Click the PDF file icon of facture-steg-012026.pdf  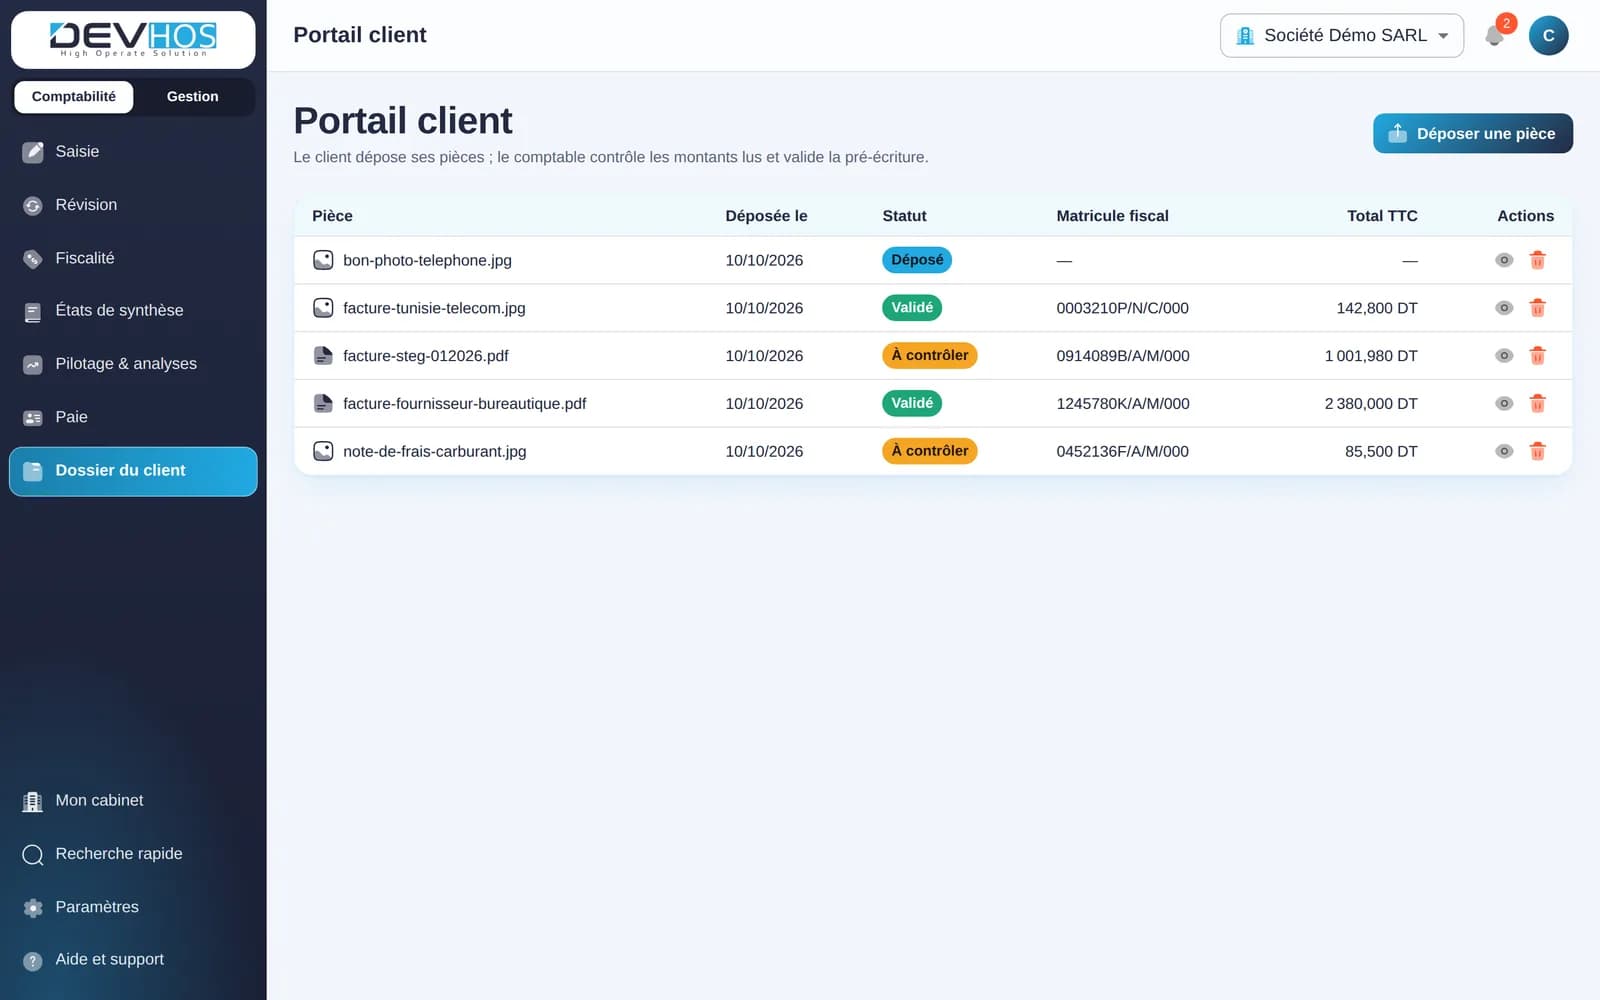tap(323, 356)
